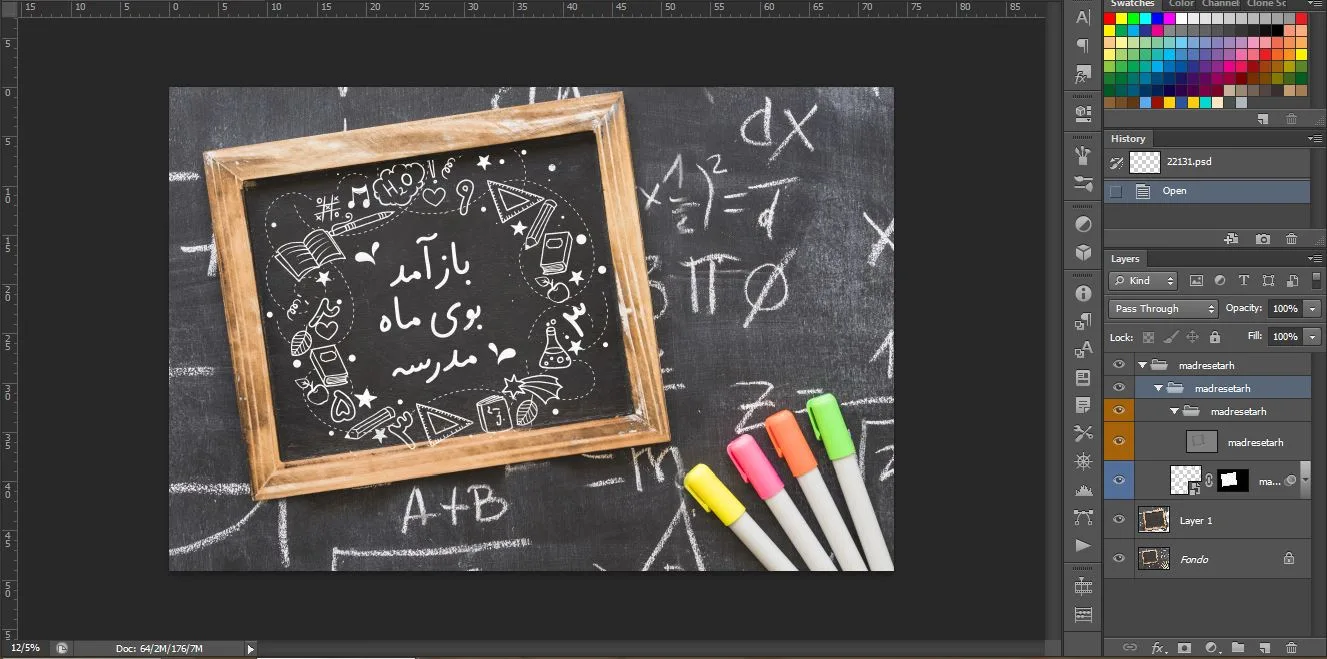Open the Character panel icon

point(1083,17)
